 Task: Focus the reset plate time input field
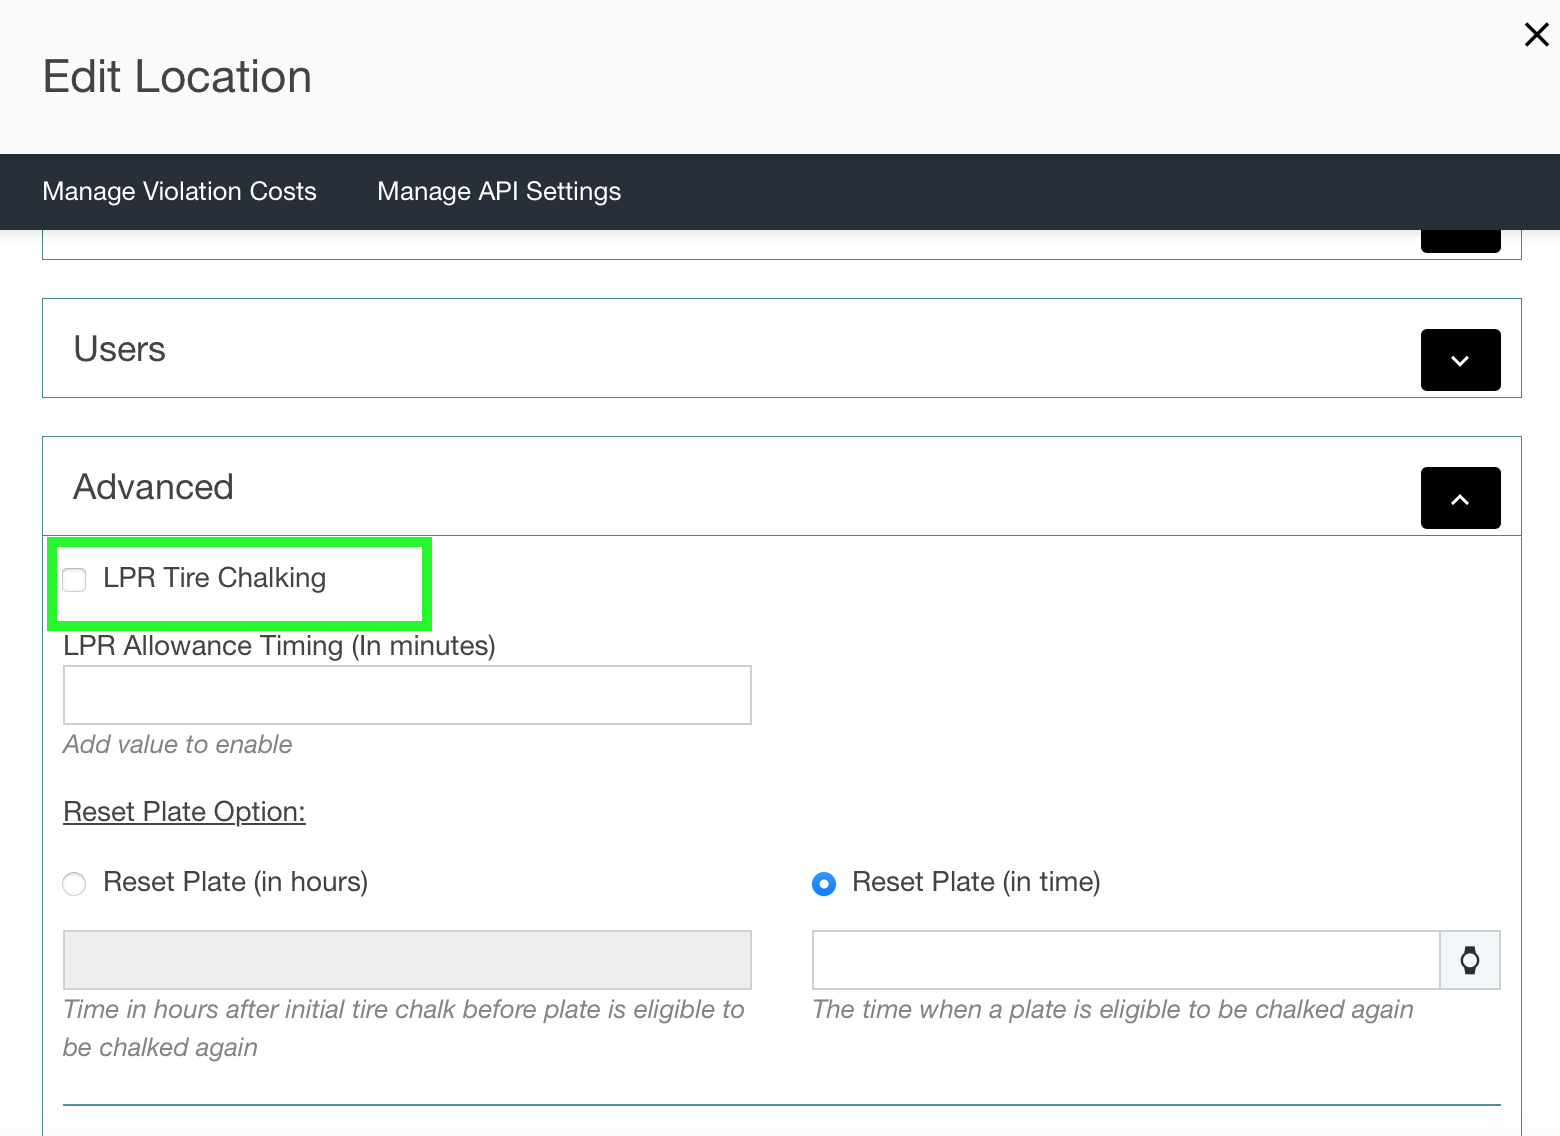1125,960
